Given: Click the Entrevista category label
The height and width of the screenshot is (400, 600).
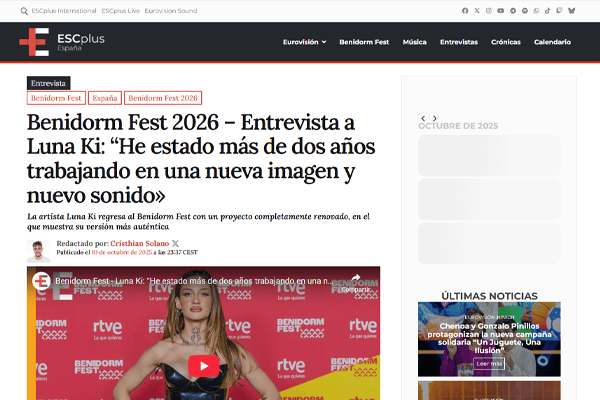Looking at the screenshot, I should [x=48, y=83].
